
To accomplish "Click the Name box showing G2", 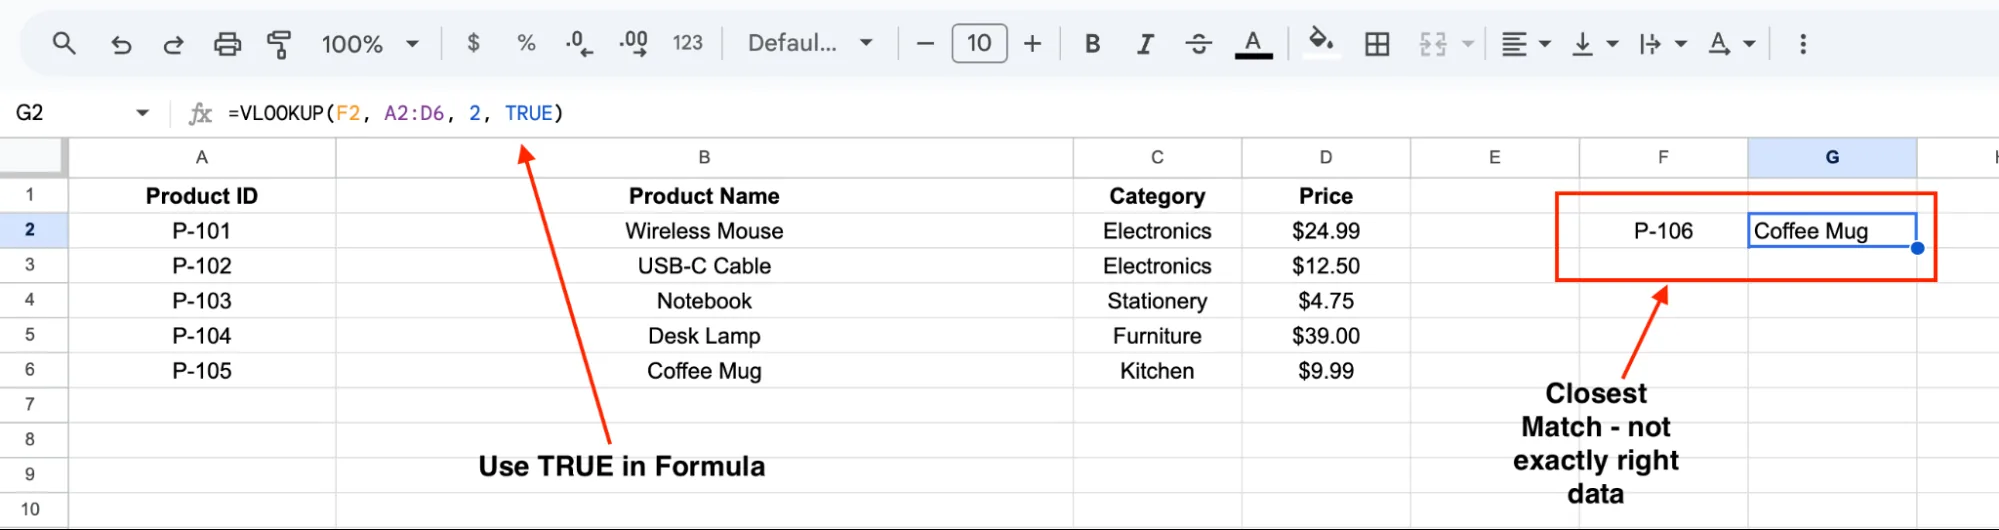I will tap(70, 113).
